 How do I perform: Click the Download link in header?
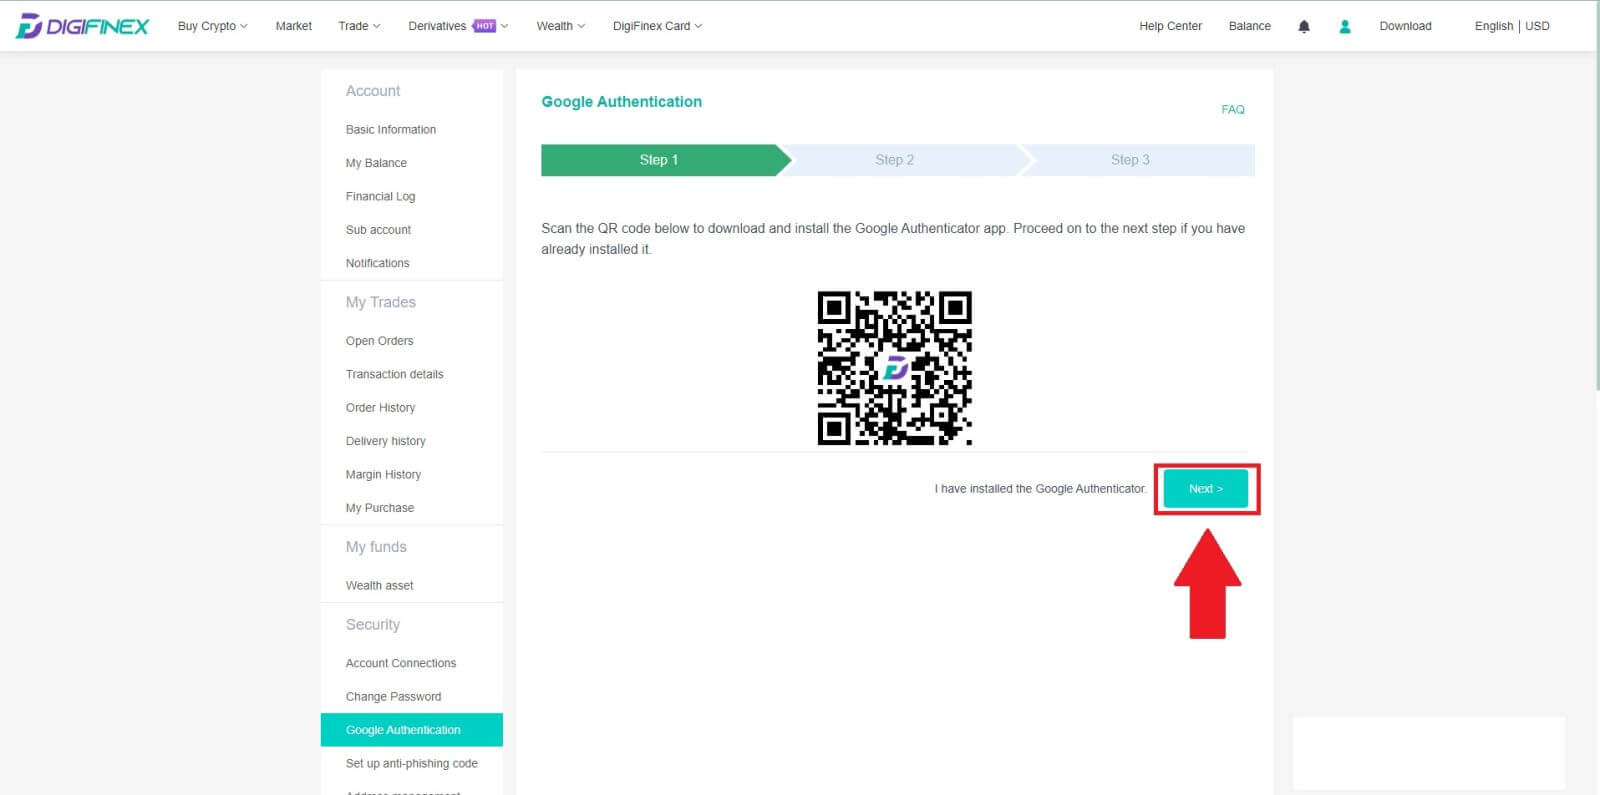(1405, 26)
